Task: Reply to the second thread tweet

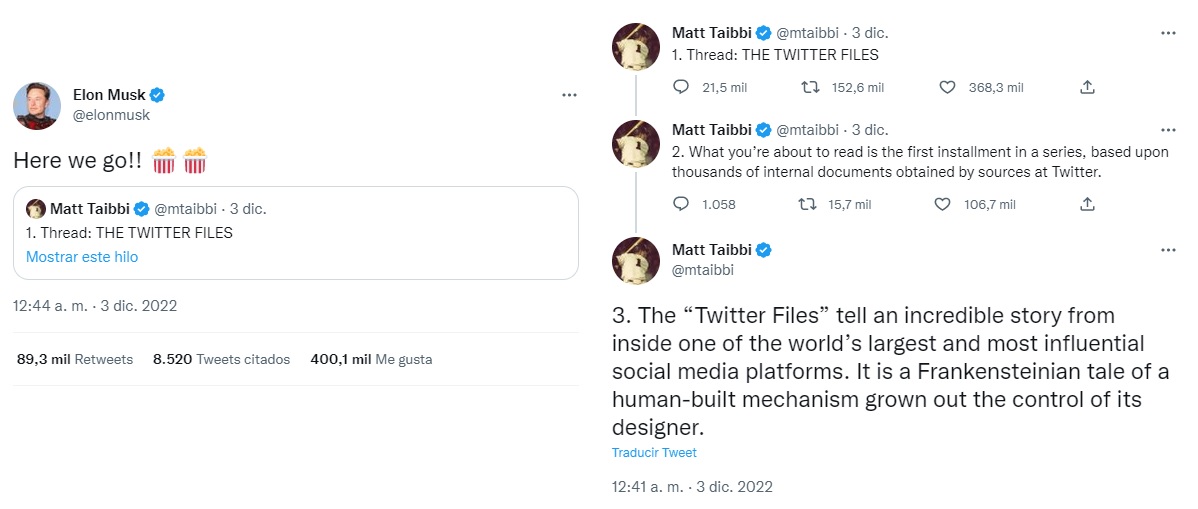Action: [682, 204]
